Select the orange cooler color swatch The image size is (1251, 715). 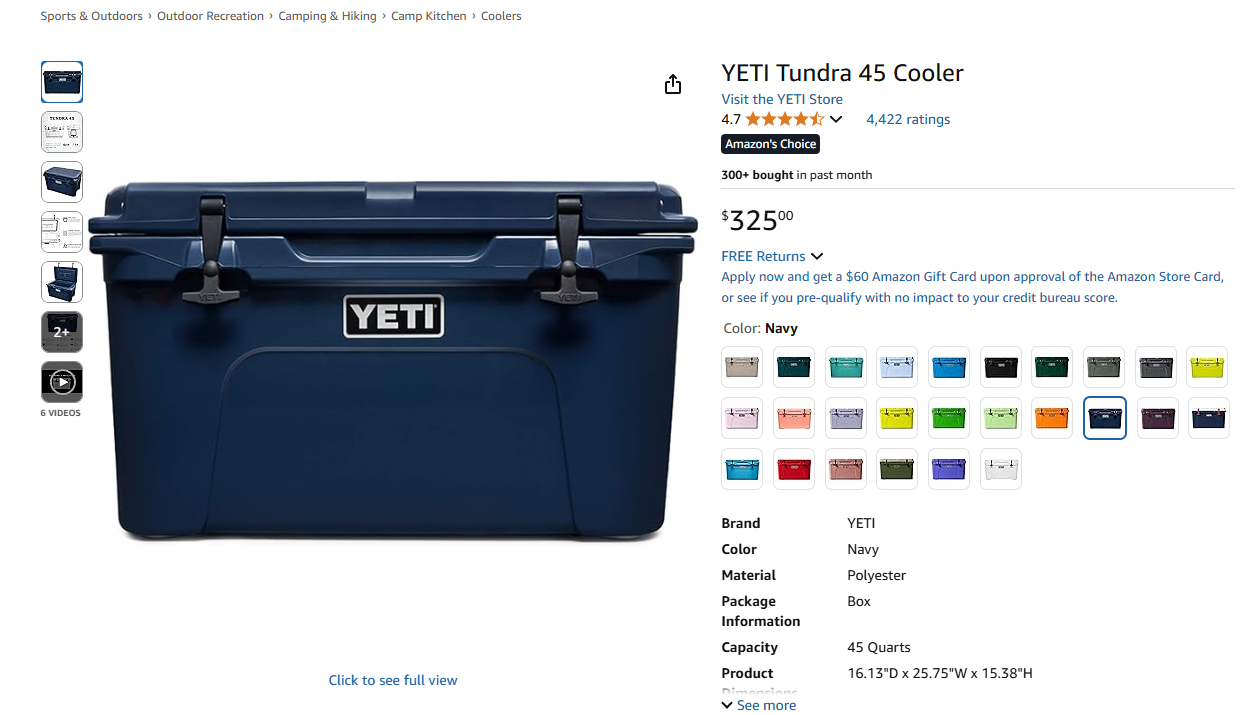coord(1052,418)
